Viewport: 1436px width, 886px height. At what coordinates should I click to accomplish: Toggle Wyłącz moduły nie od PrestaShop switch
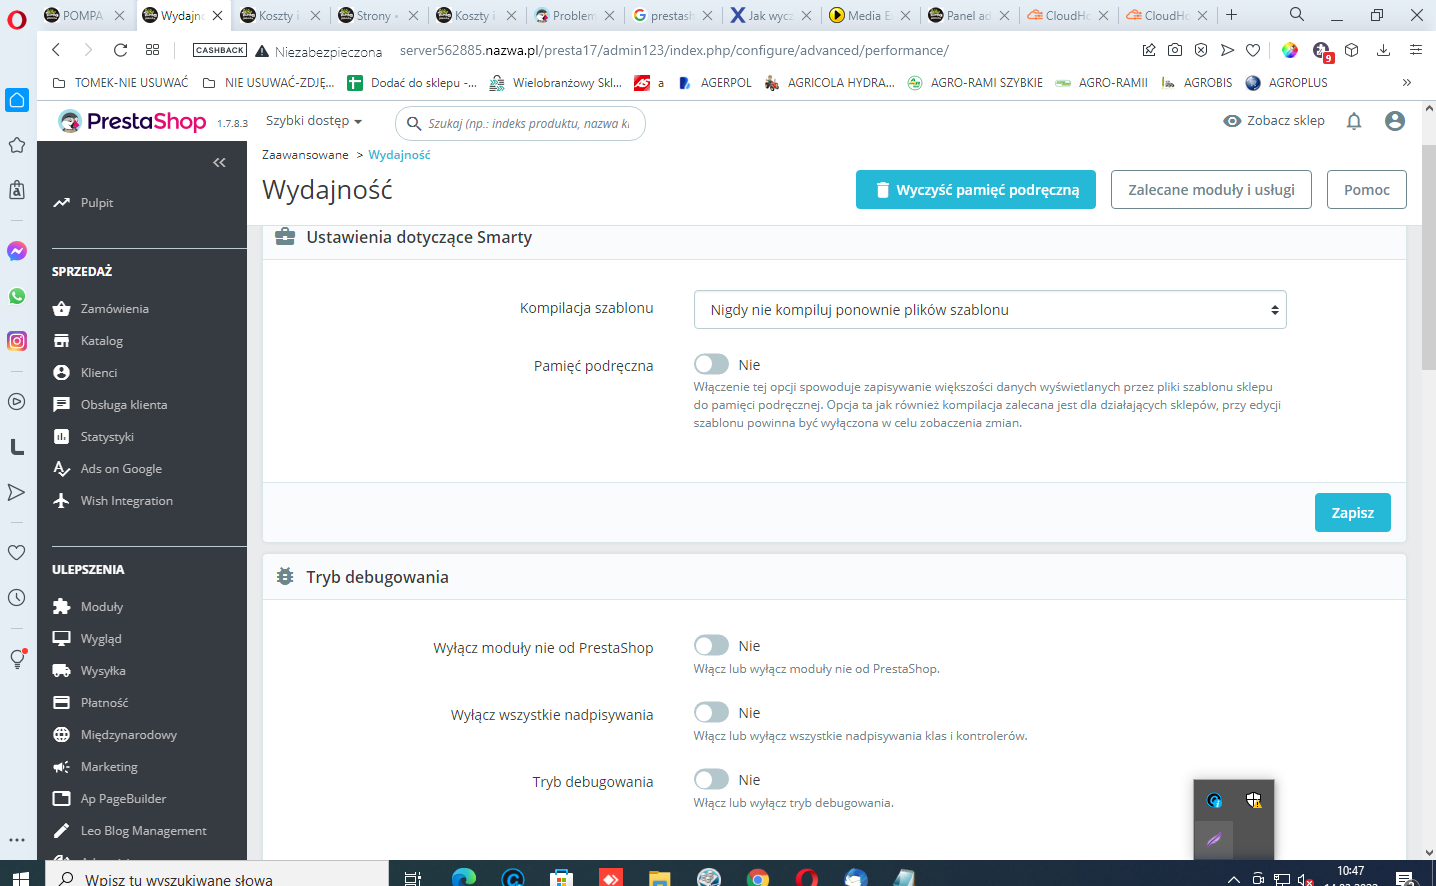pos(711,645)
